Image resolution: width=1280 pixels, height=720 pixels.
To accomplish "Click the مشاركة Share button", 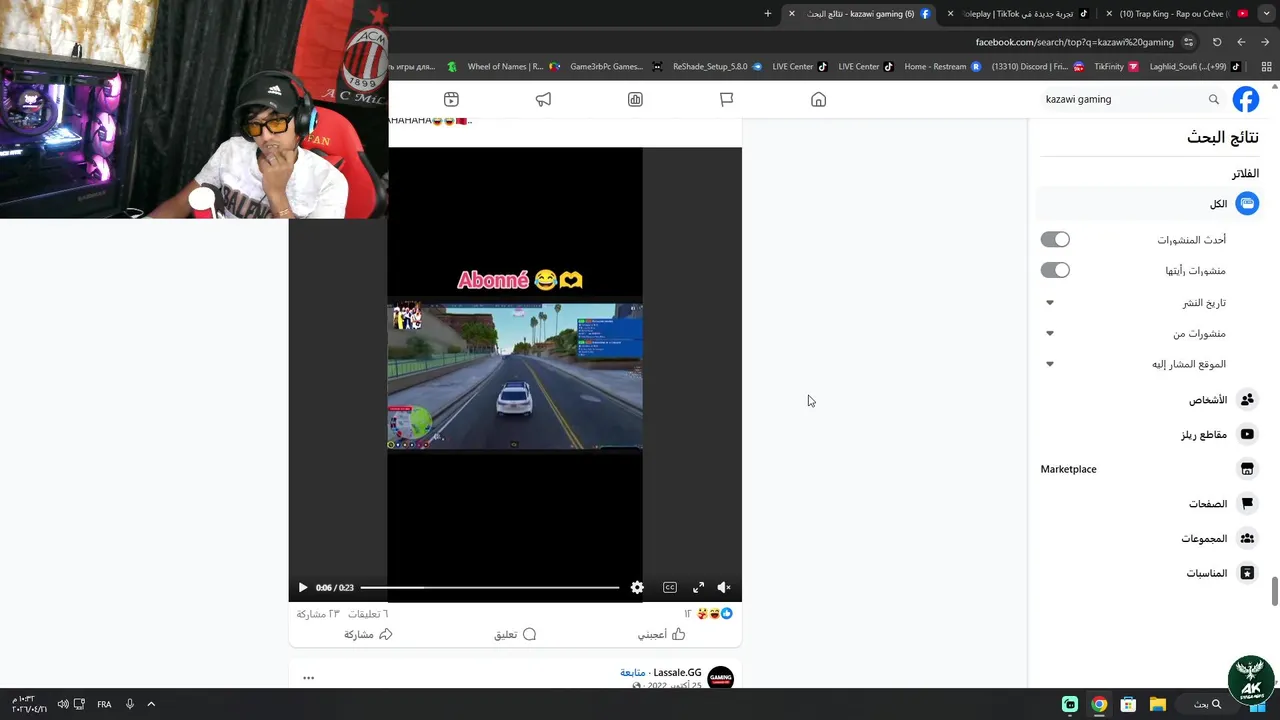I will (368, 634).
